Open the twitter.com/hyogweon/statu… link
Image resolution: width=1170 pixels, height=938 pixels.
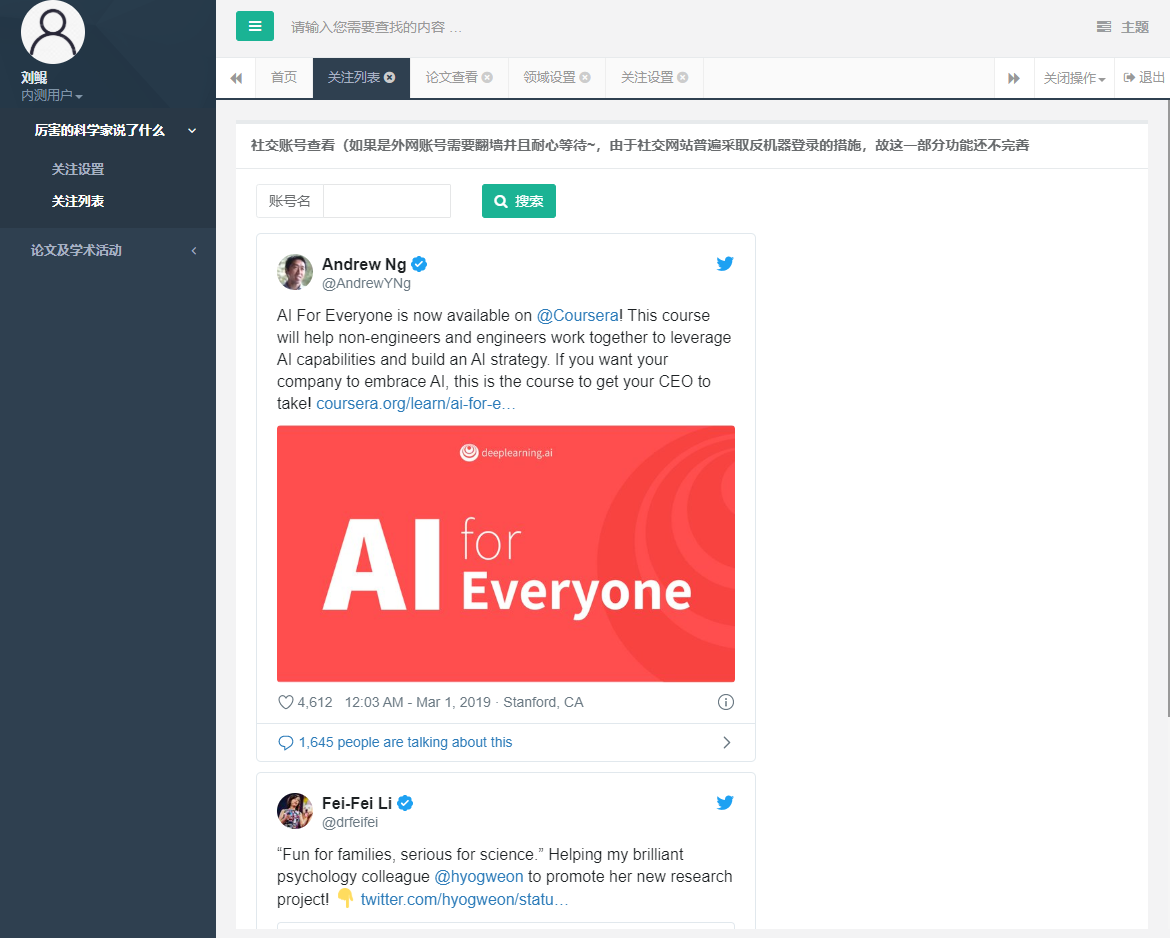(464, 900)
